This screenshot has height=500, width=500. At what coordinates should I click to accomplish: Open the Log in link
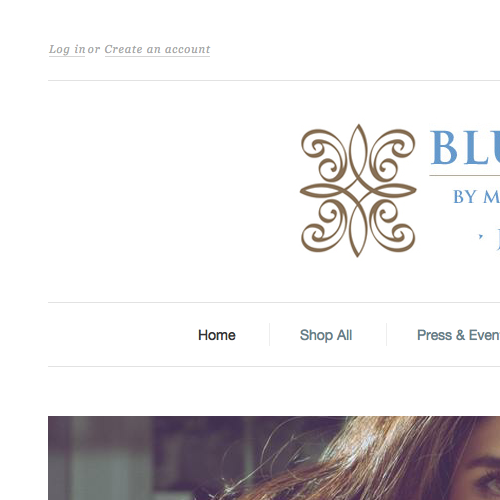[67, 49]
